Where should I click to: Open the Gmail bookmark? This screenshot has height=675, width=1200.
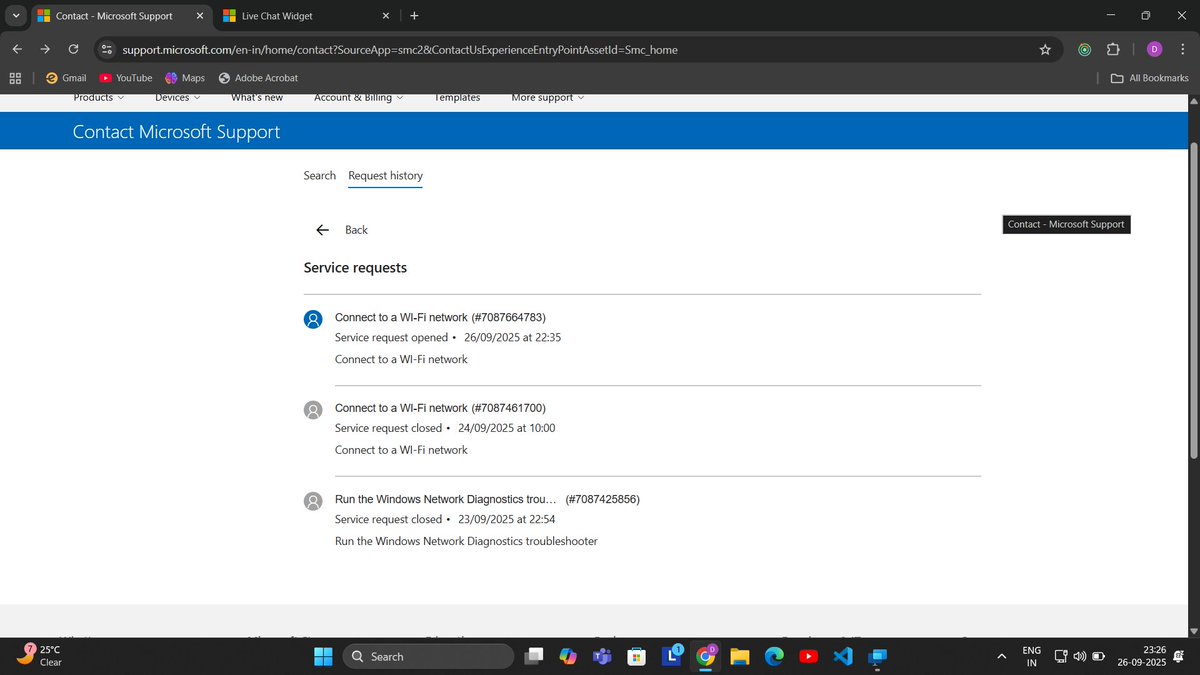pos(66,78)
